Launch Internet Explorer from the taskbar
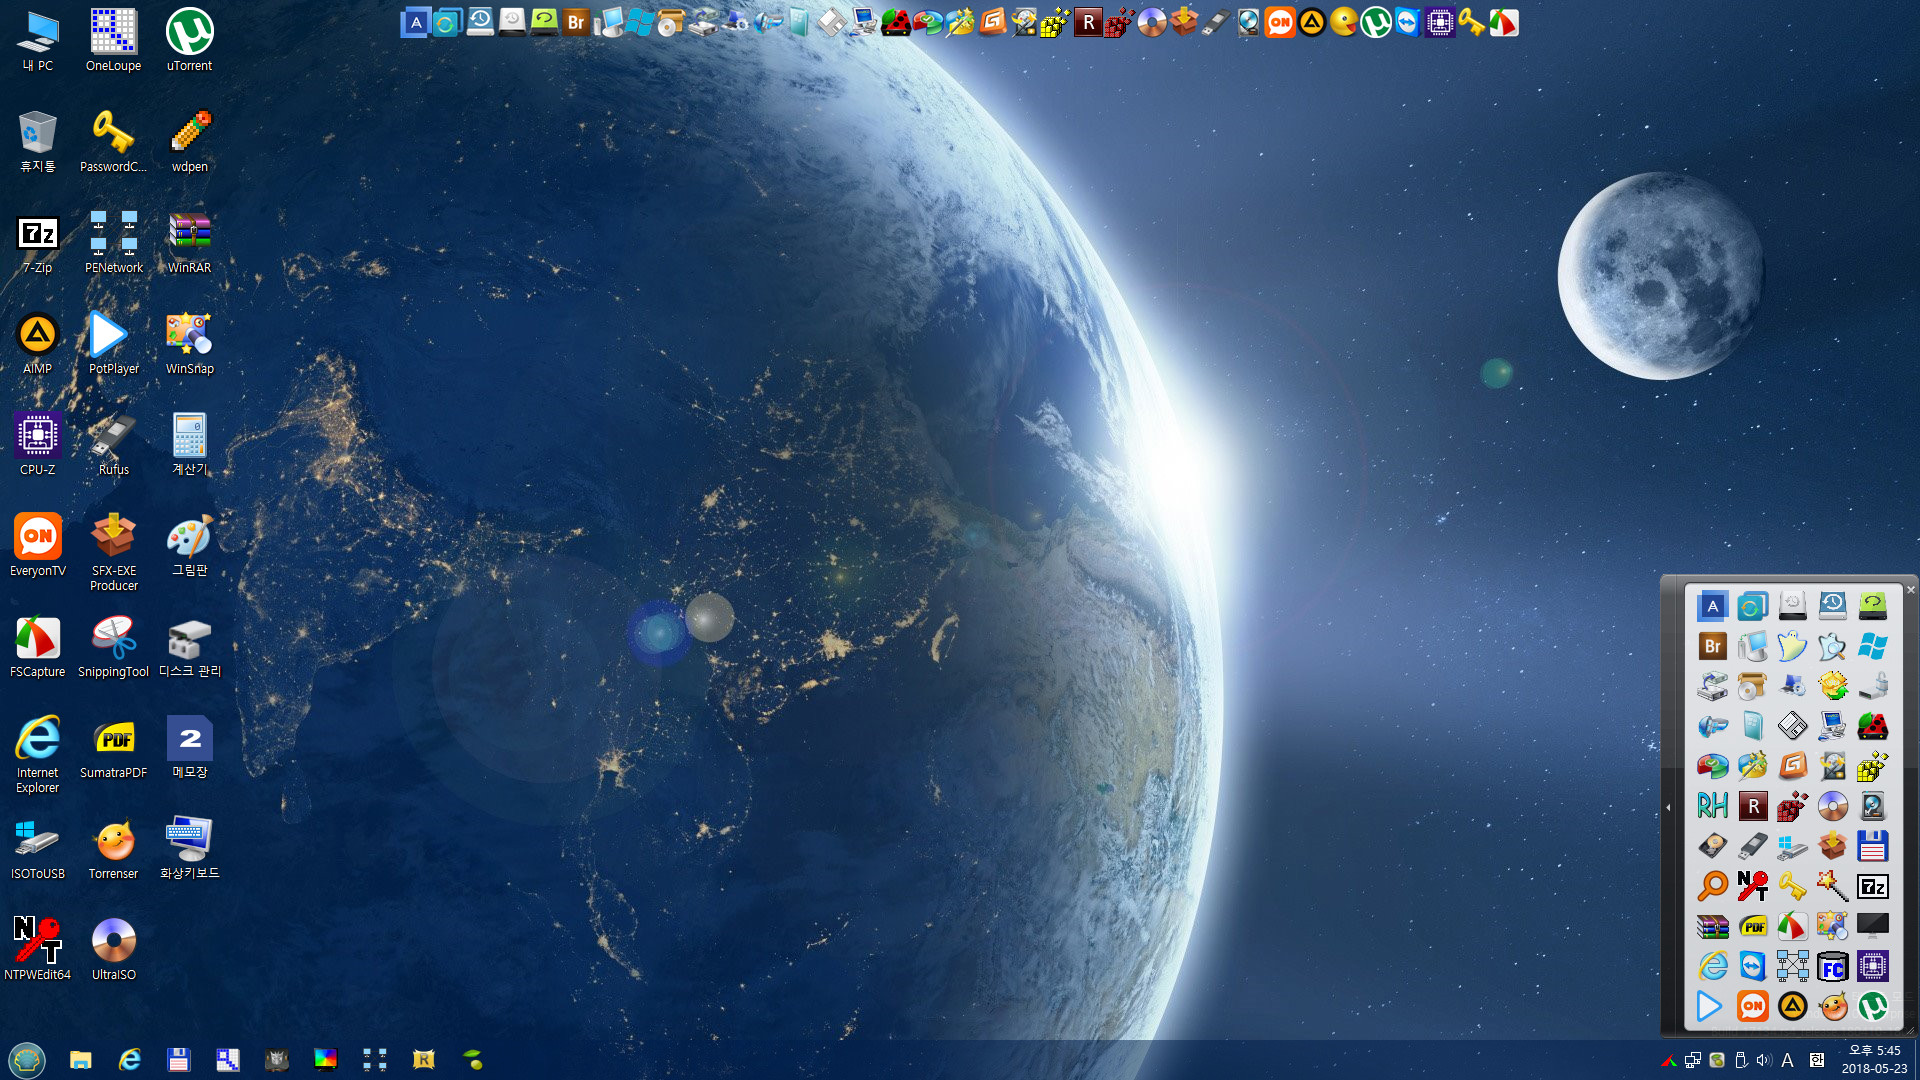Viewport: 1920px width, 1080px height. click(x=130, y=1059)
